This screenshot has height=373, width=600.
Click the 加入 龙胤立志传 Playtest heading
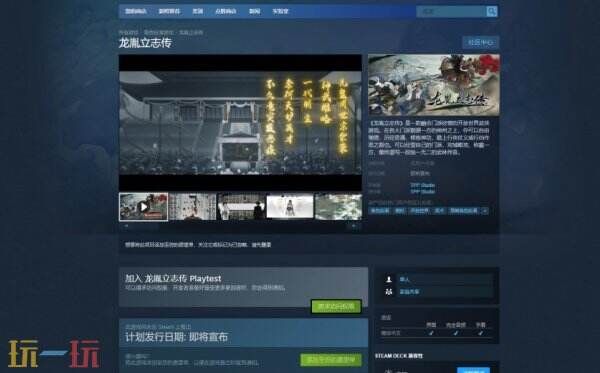click(173, 279)
